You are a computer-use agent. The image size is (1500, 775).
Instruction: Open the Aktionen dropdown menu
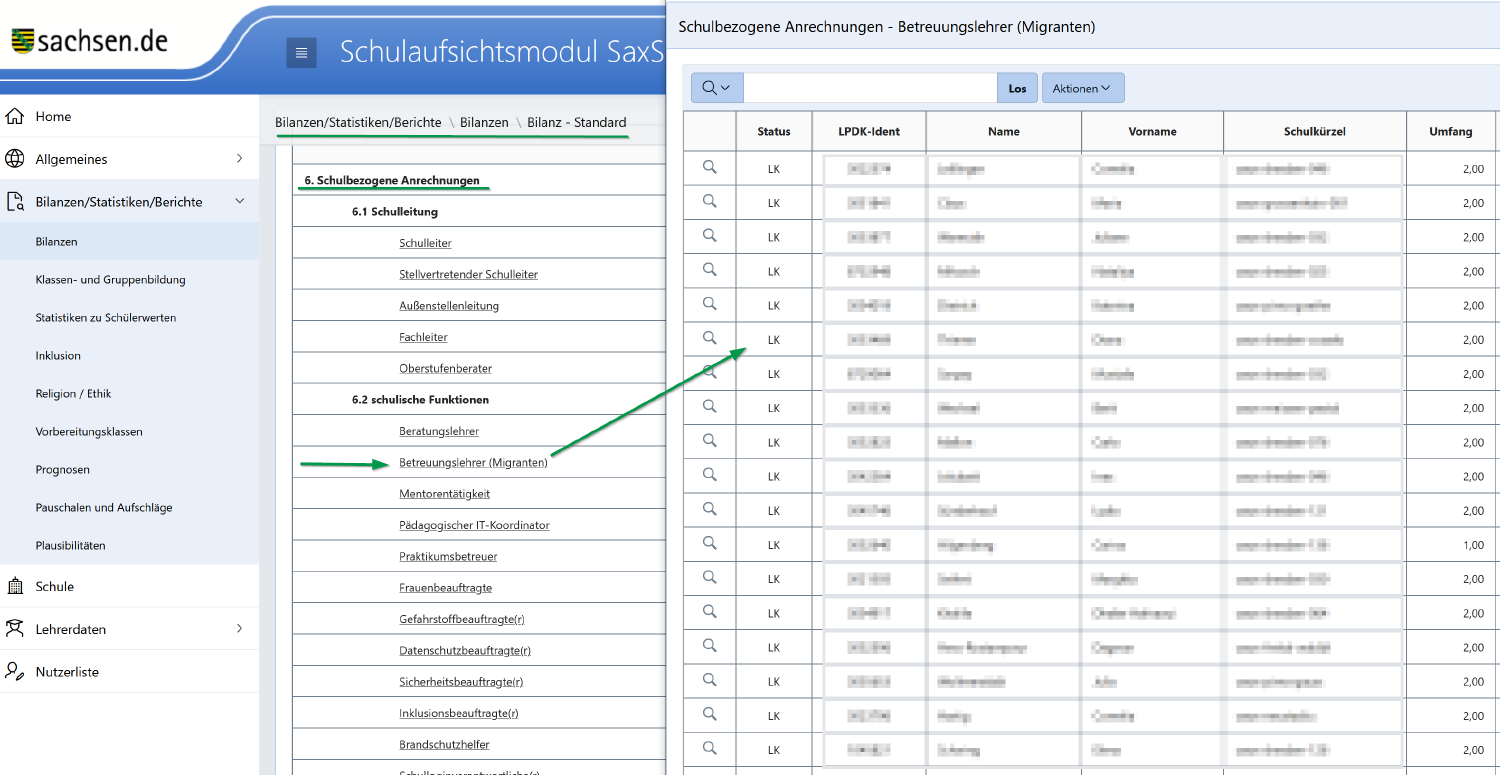click(1082, 88)
